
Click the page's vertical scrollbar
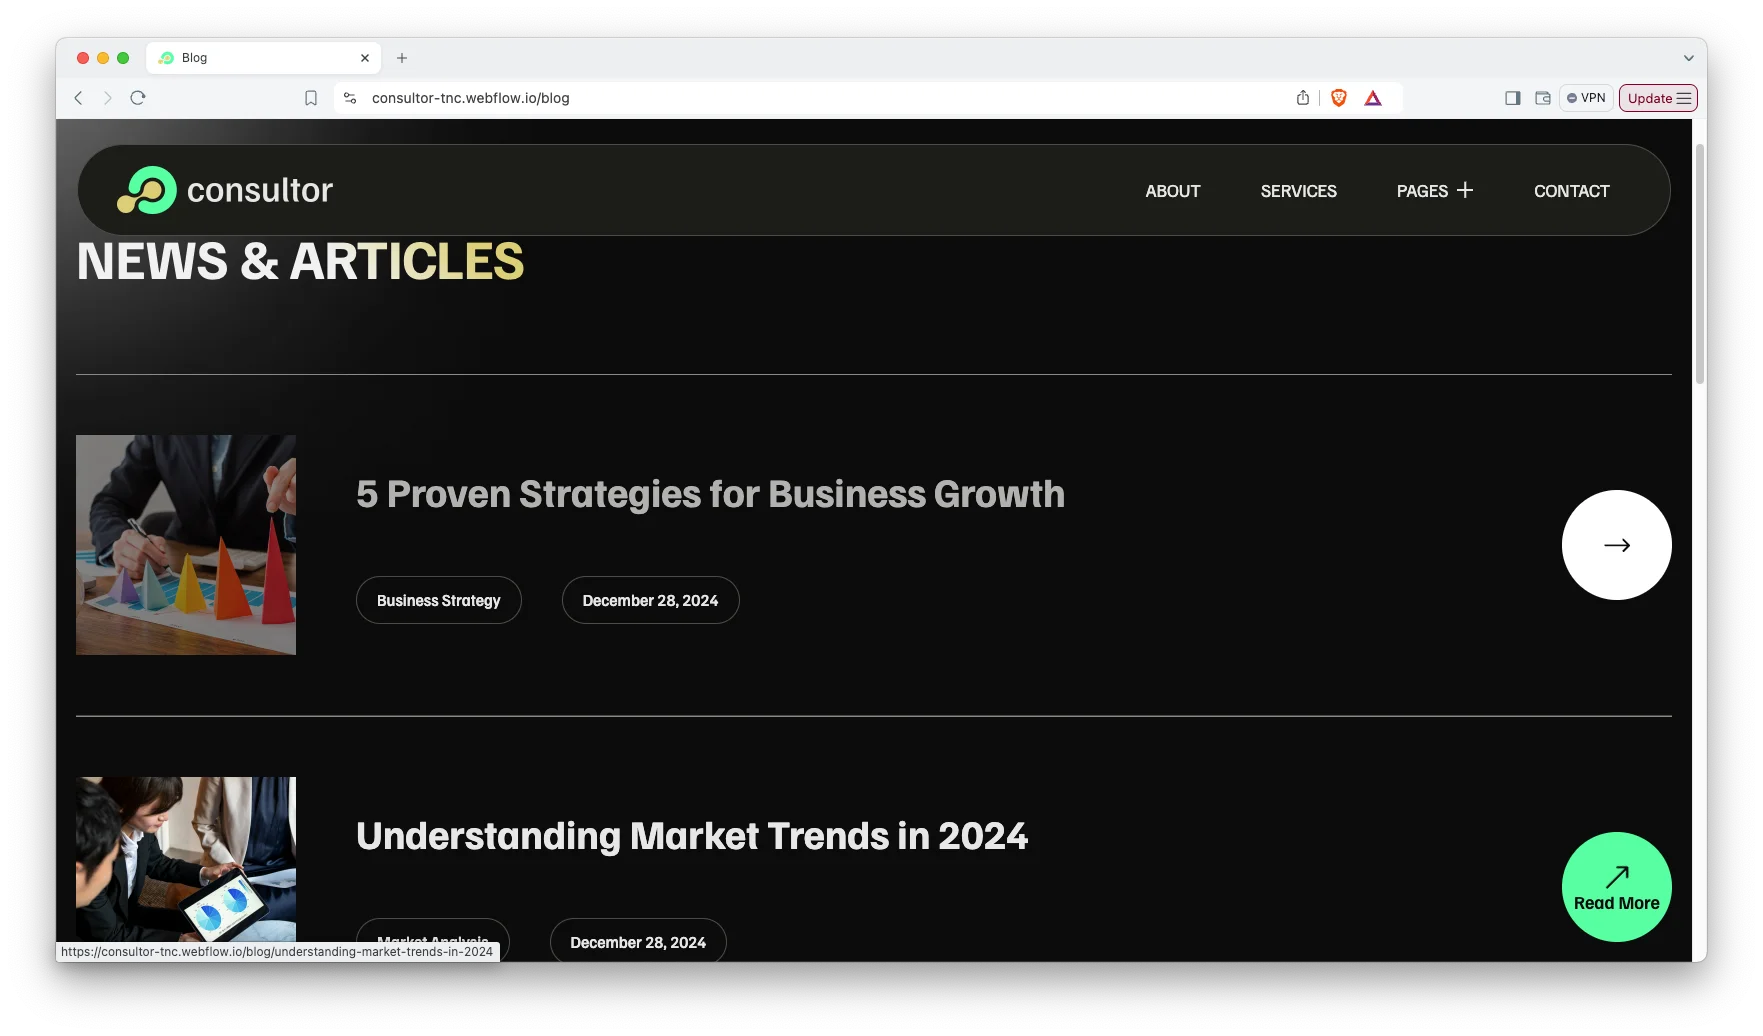pos(1699,264)
